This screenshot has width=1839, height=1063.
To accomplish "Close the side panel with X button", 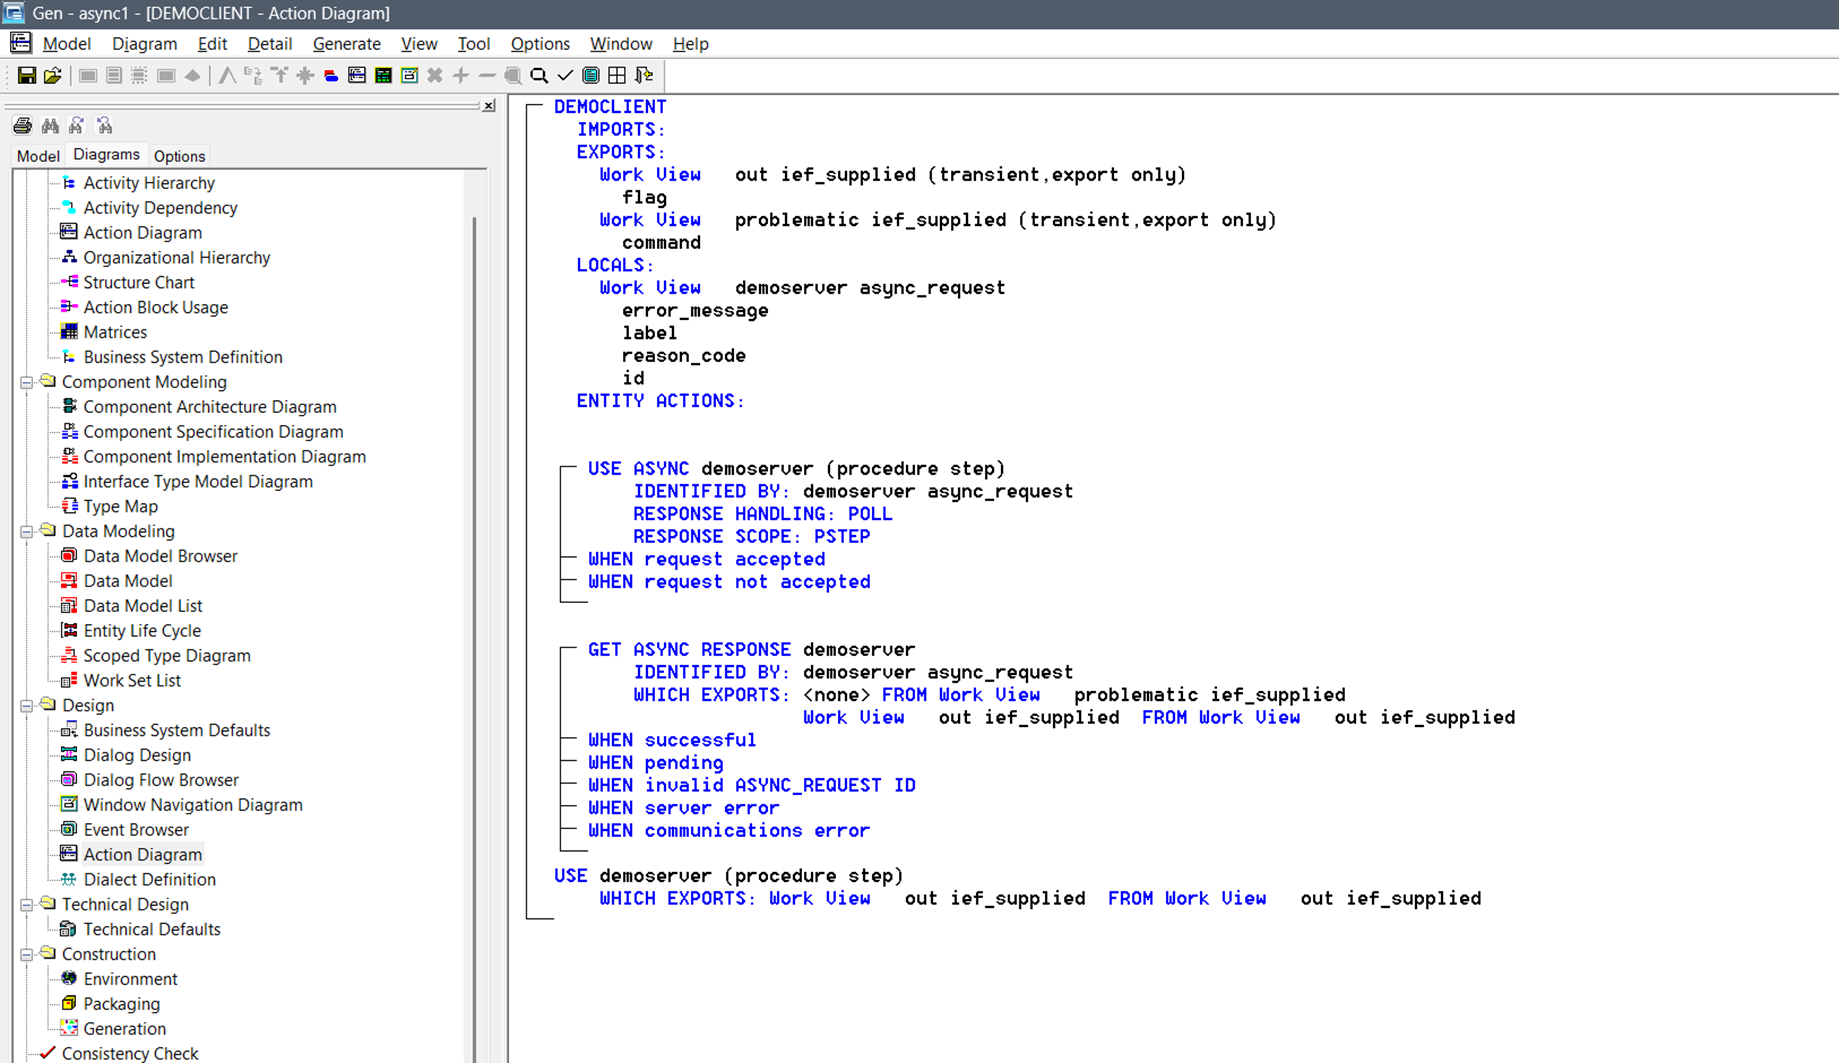I will coord(489,106).
